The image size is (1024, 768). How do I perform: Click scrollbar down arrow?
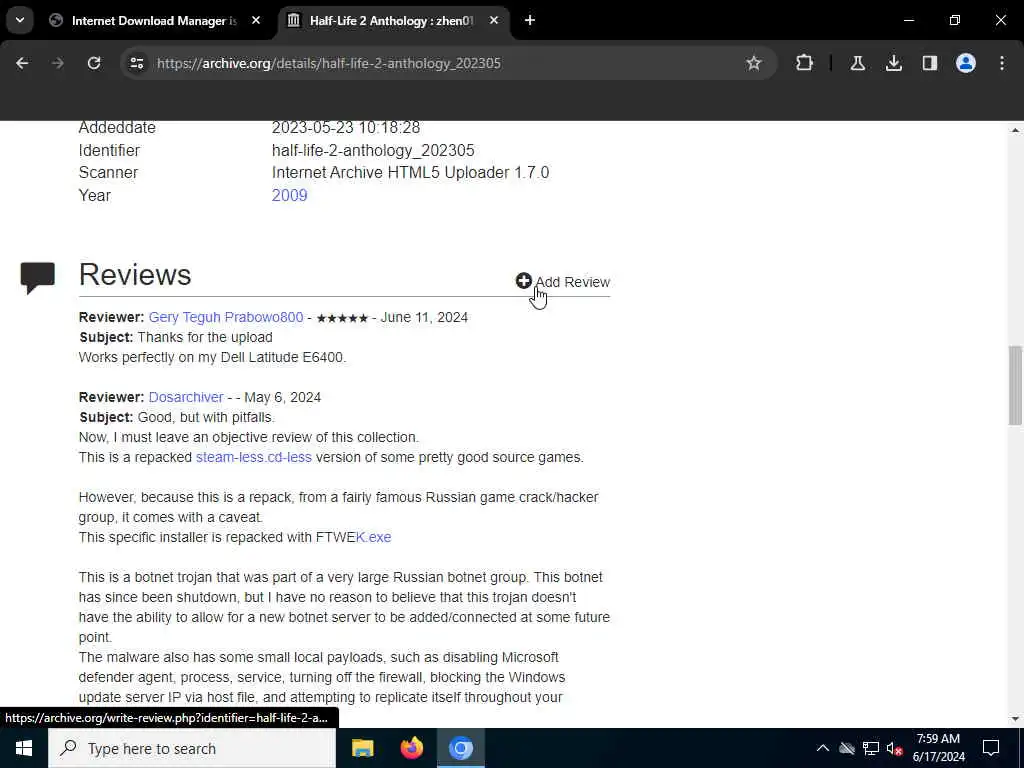pyautogui.click(x=1015, y=719)
